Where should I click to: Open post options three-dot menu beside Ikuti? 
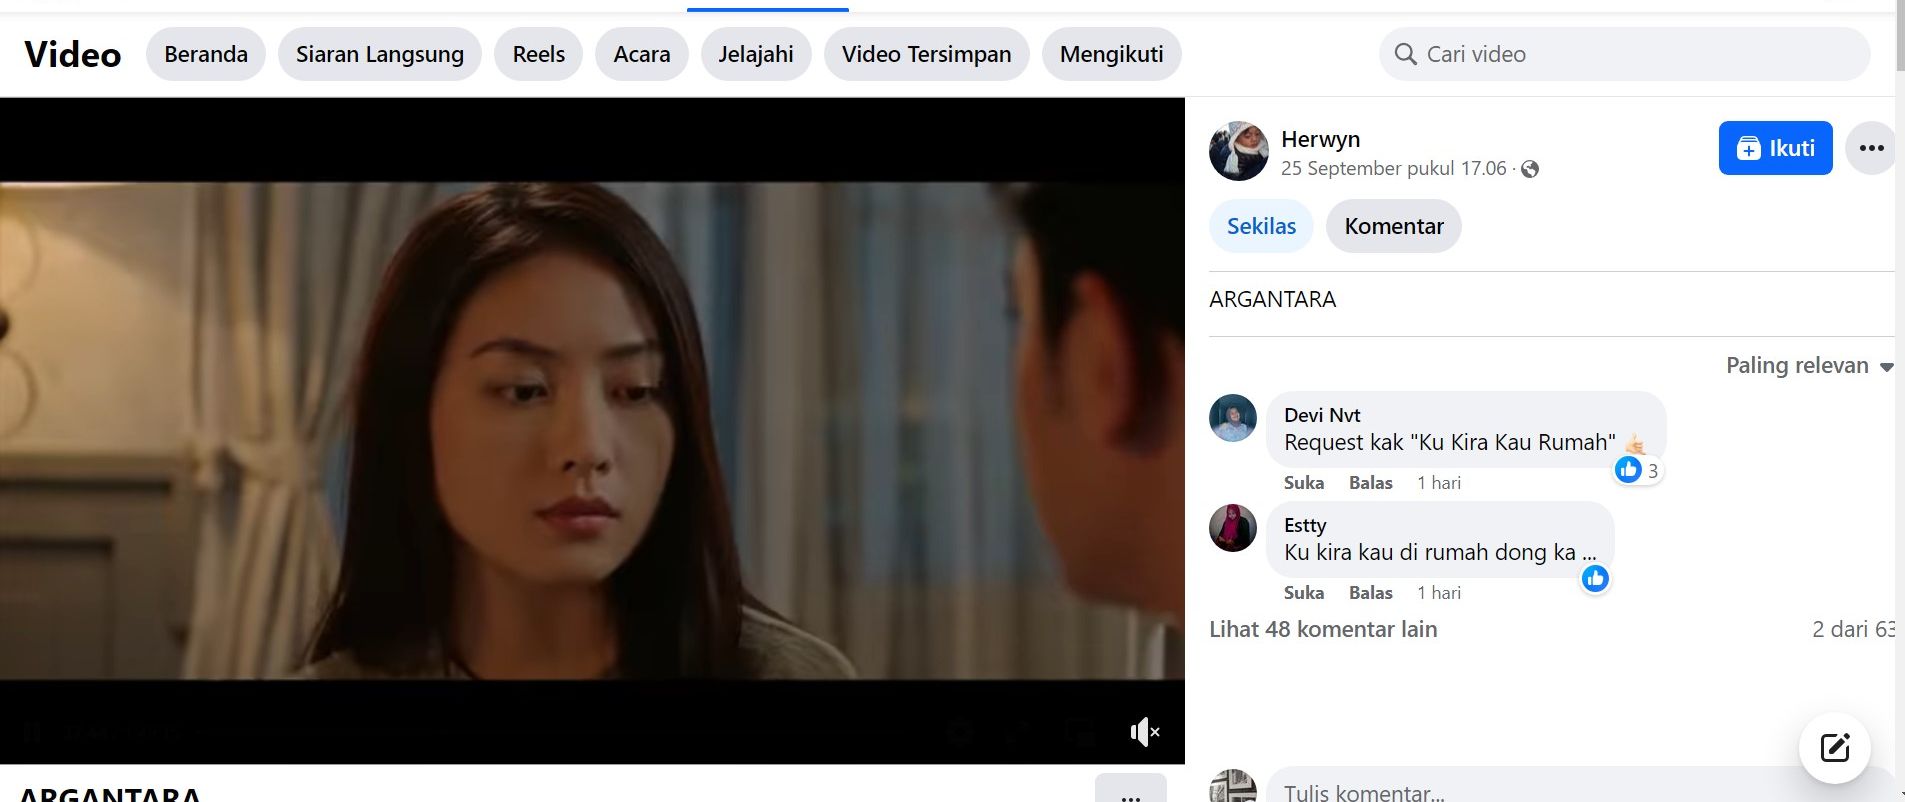click(1871, 148)
